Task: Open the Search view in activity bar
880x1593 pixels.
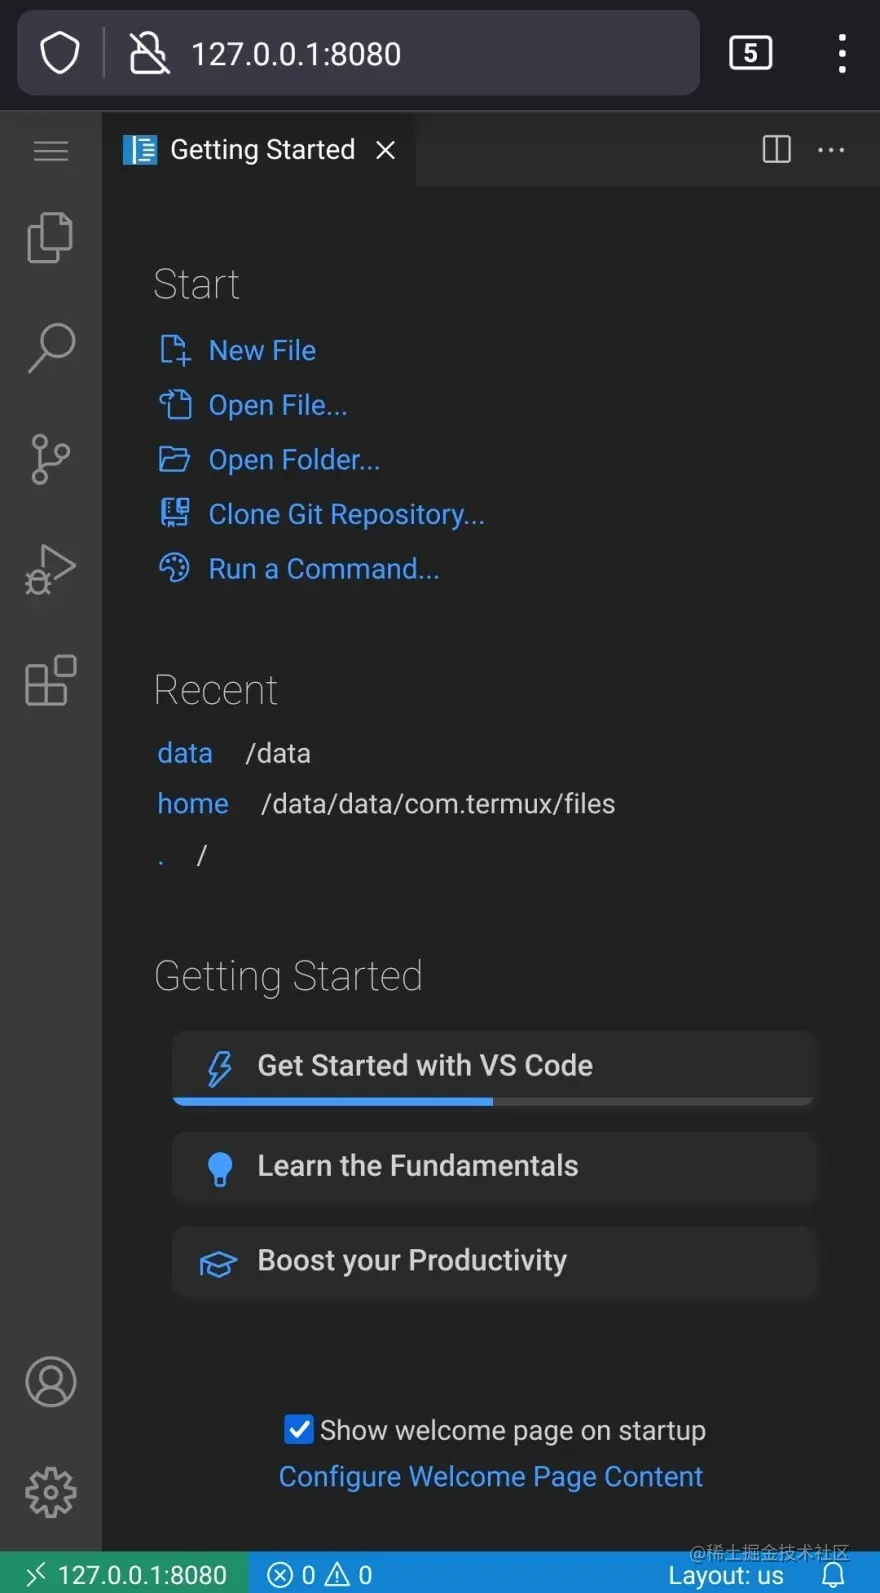Action: (x=51, y=348)
